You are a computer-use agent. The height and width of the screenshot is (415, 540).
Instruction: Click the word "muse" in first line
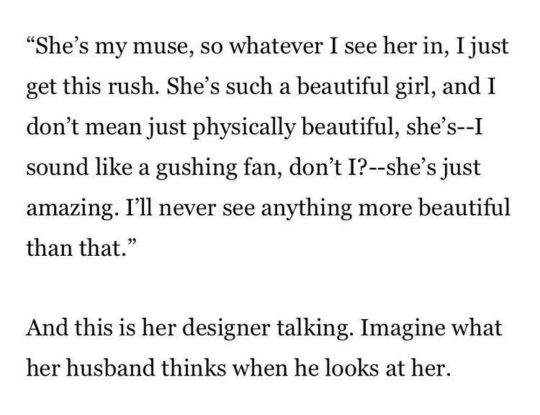point(160,47)
